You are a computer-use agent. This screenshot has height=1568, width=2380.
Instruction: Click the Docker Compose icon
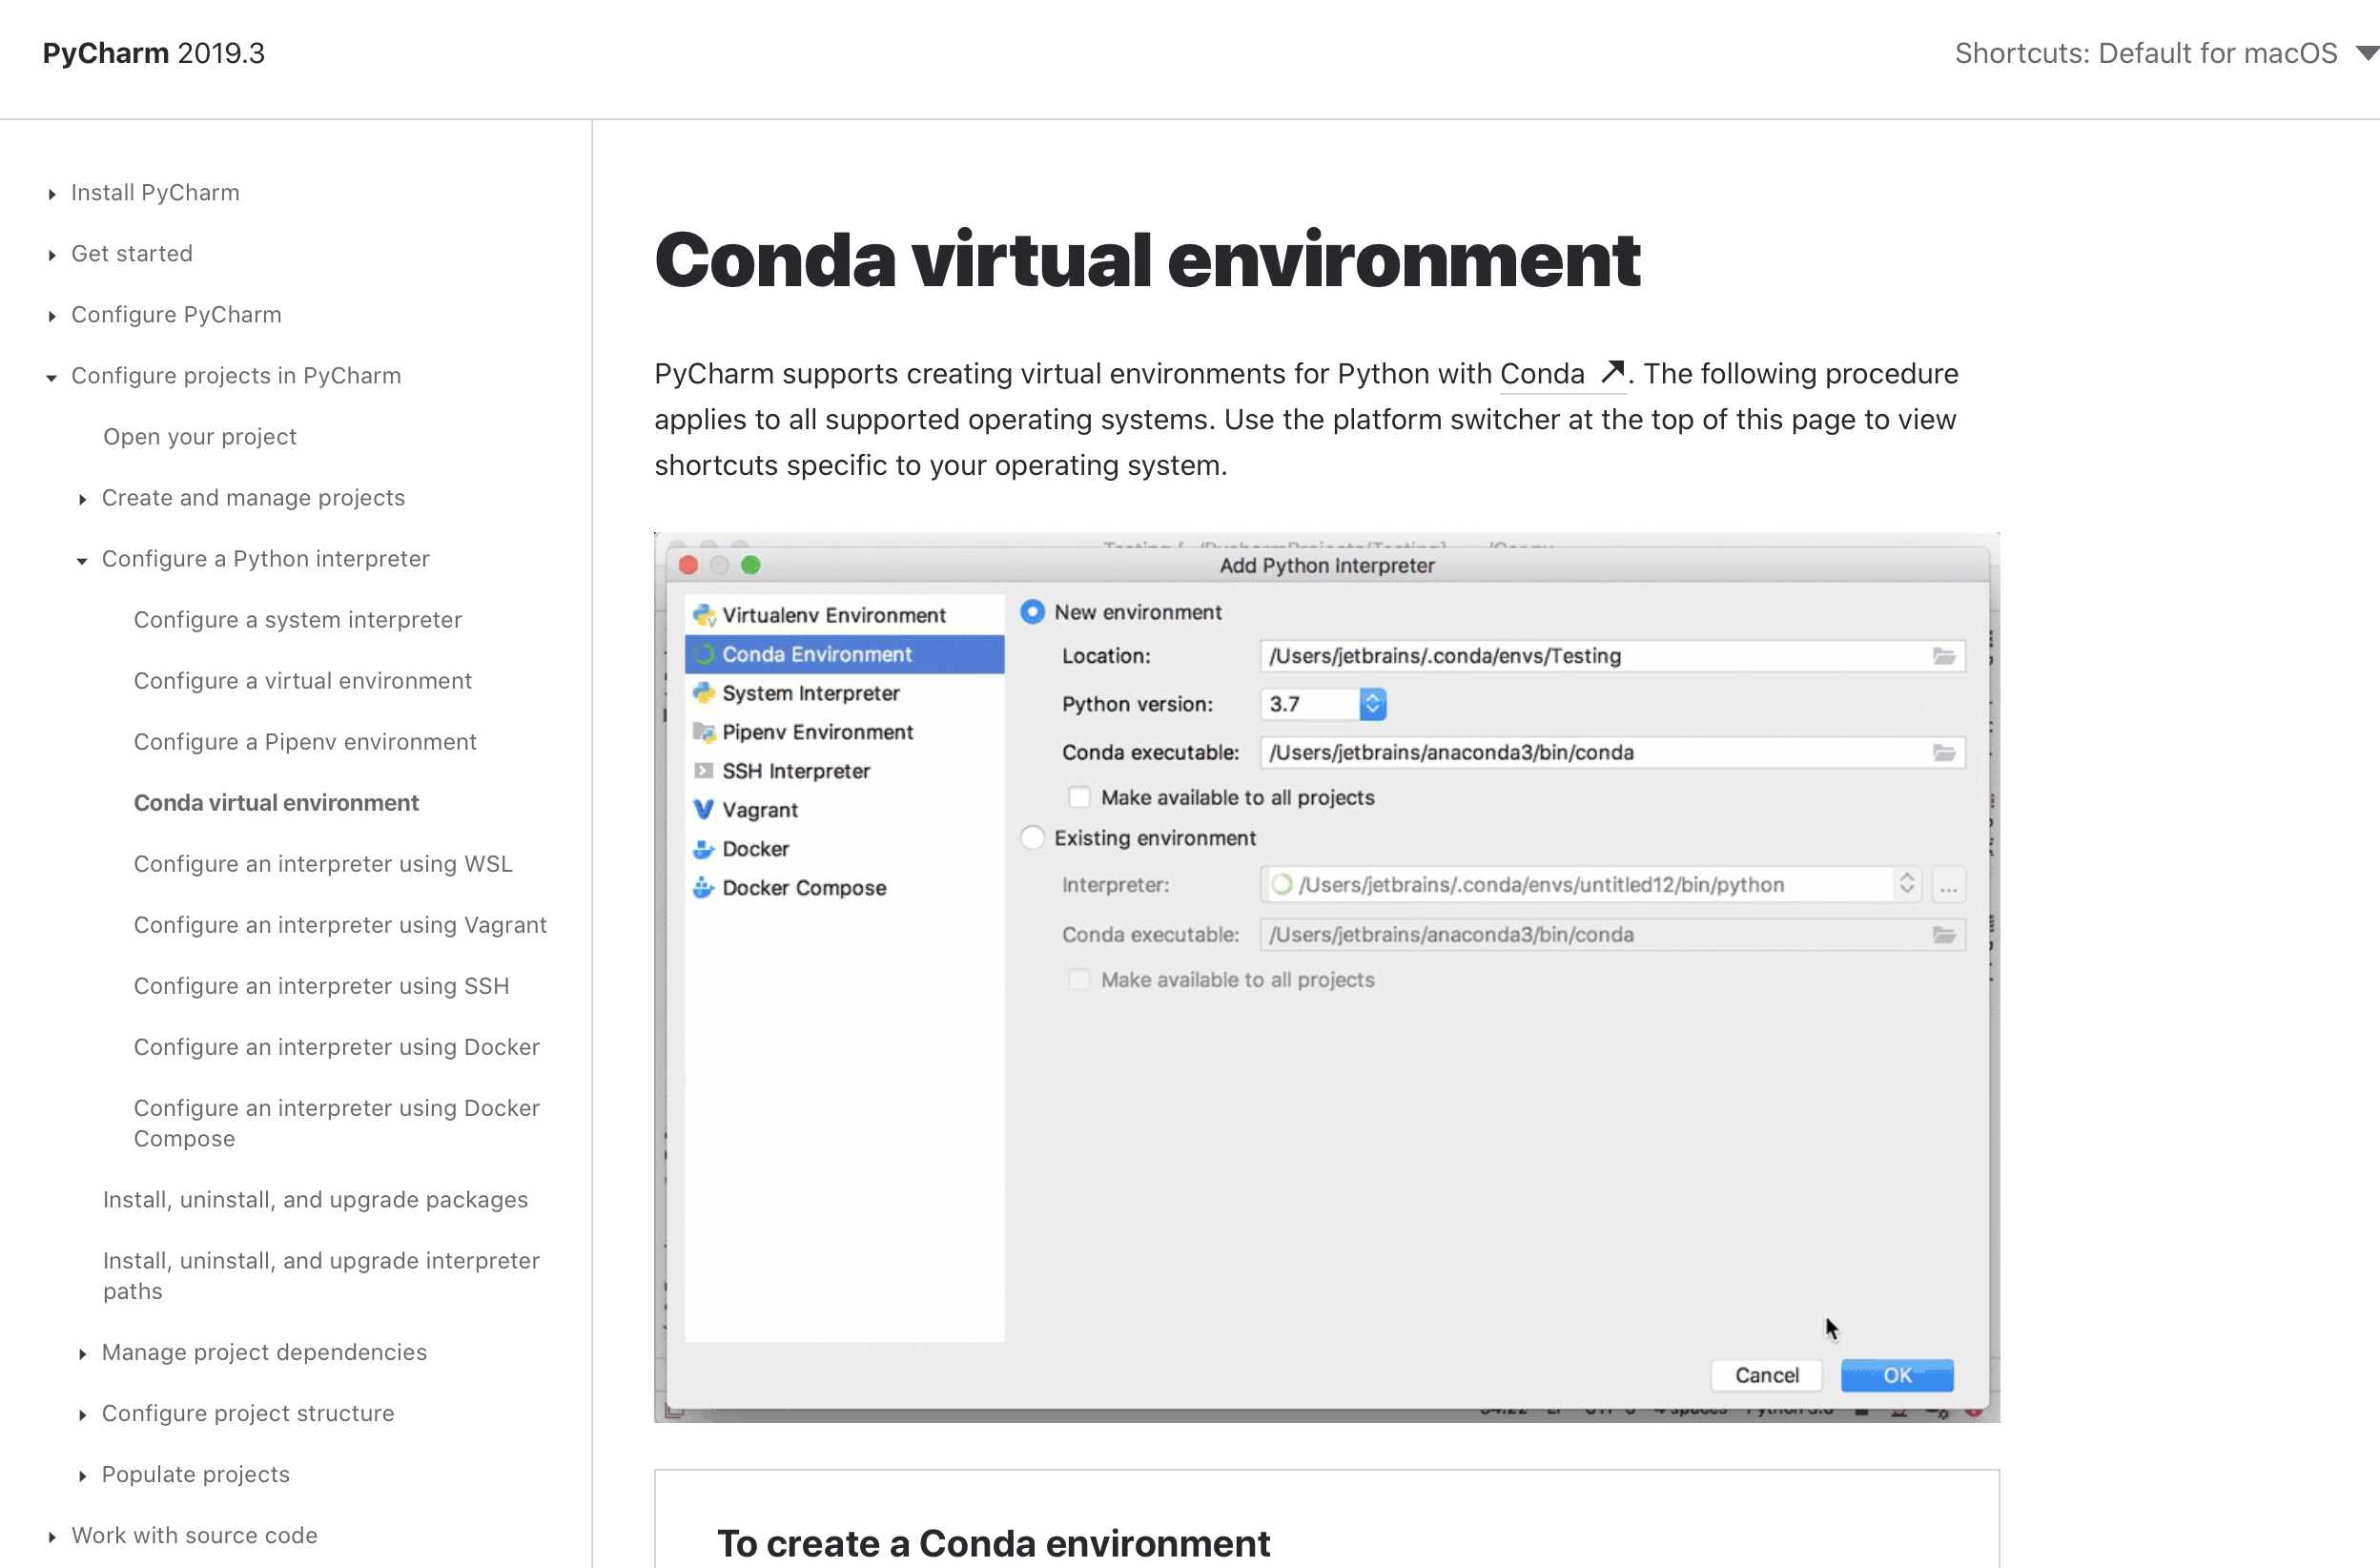point(704,888)
